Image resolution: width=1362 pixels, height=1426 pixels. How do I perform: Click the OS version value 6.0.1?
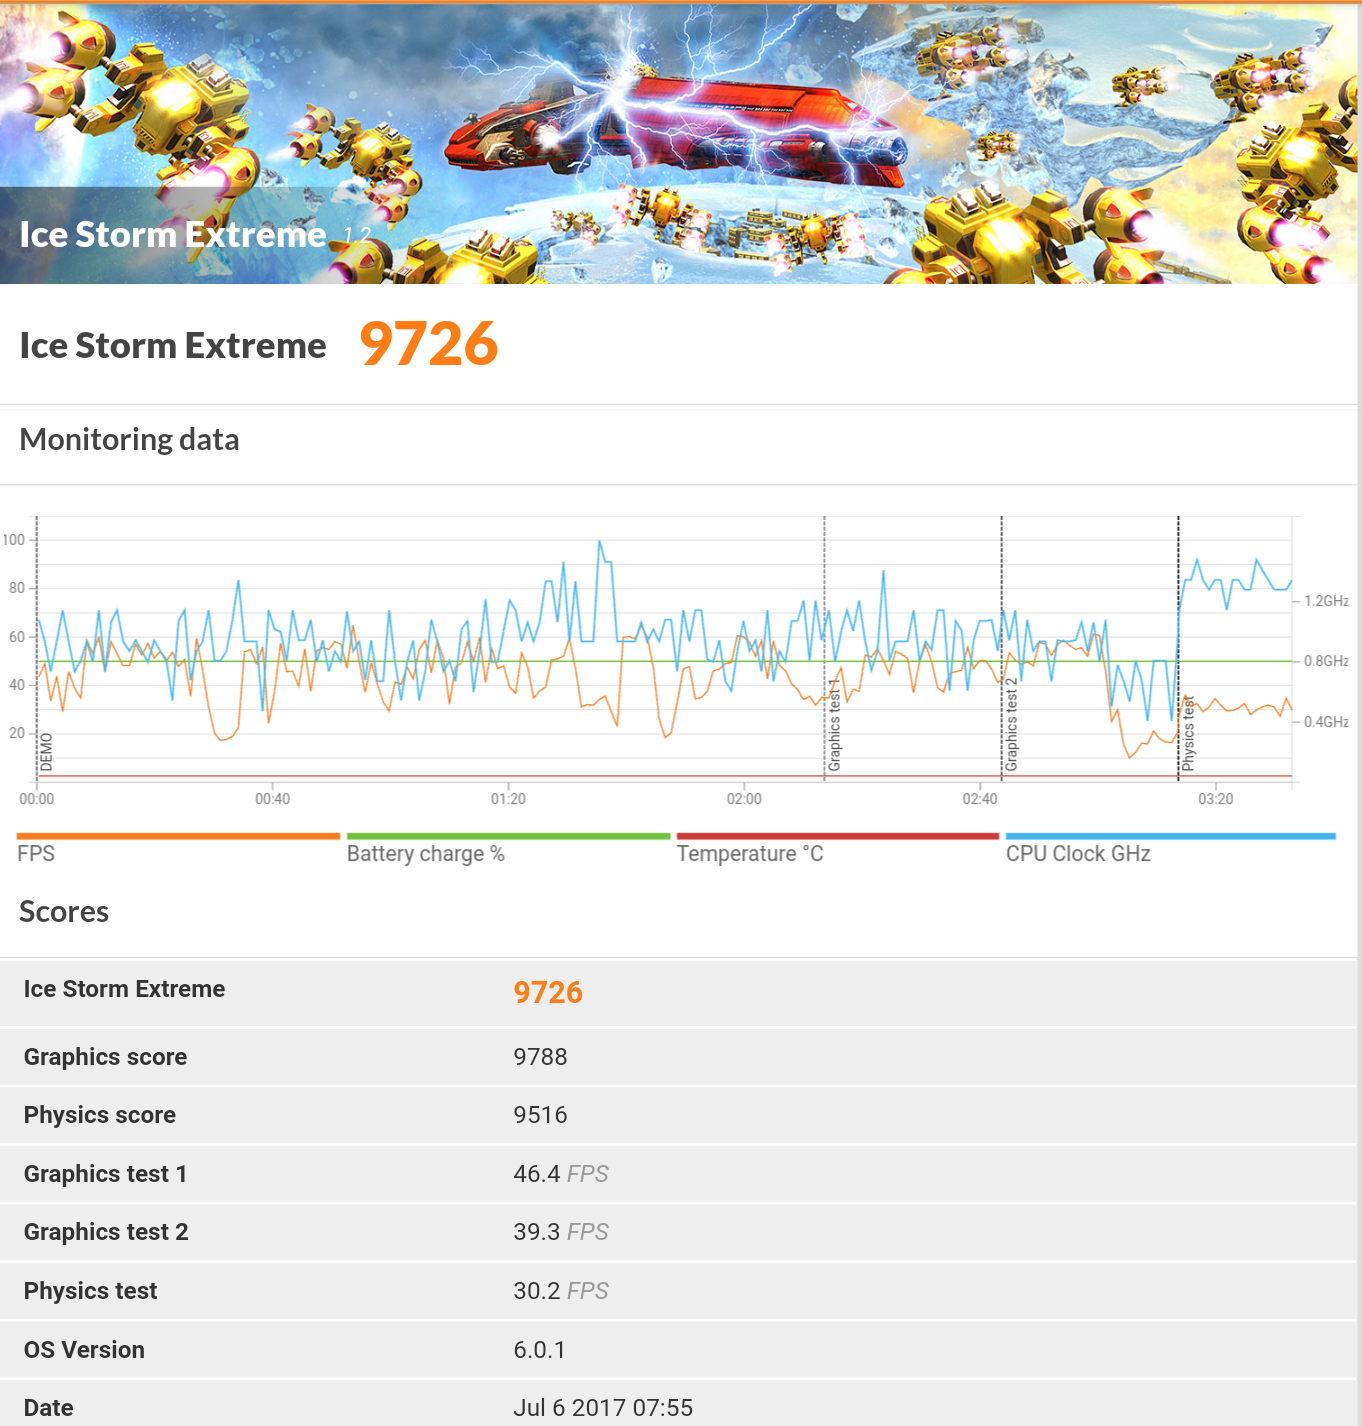pos(539,1350)
